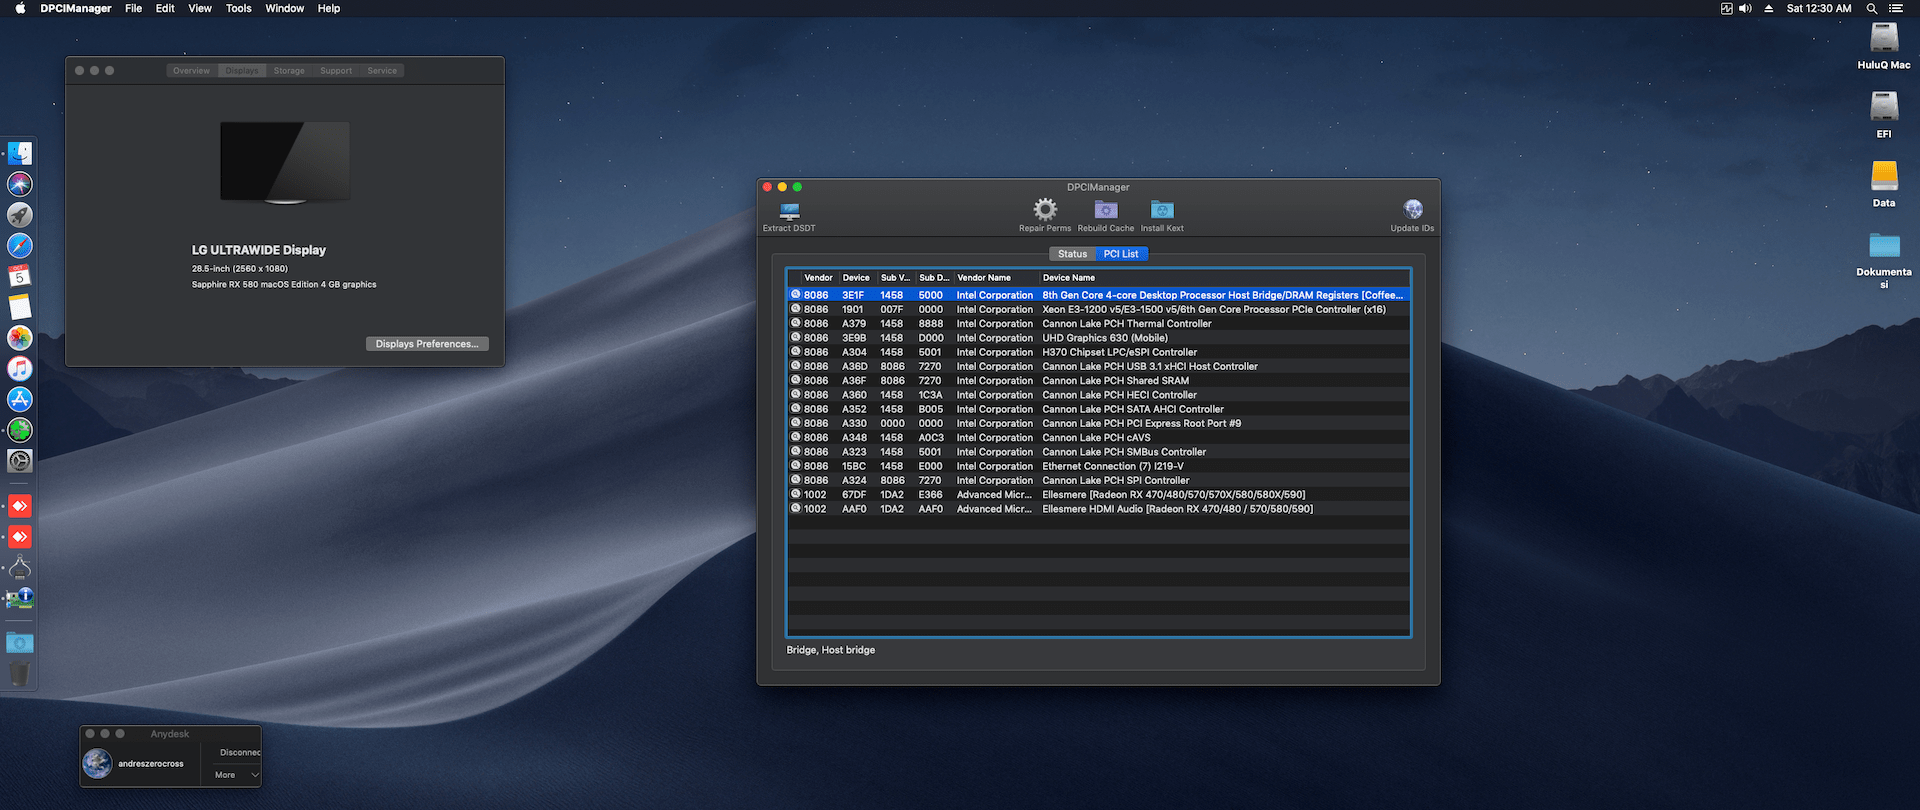1920x810 pixels.
Task: Open Install Kext in DPCIManager toolbar
Action: (1162, 209)
